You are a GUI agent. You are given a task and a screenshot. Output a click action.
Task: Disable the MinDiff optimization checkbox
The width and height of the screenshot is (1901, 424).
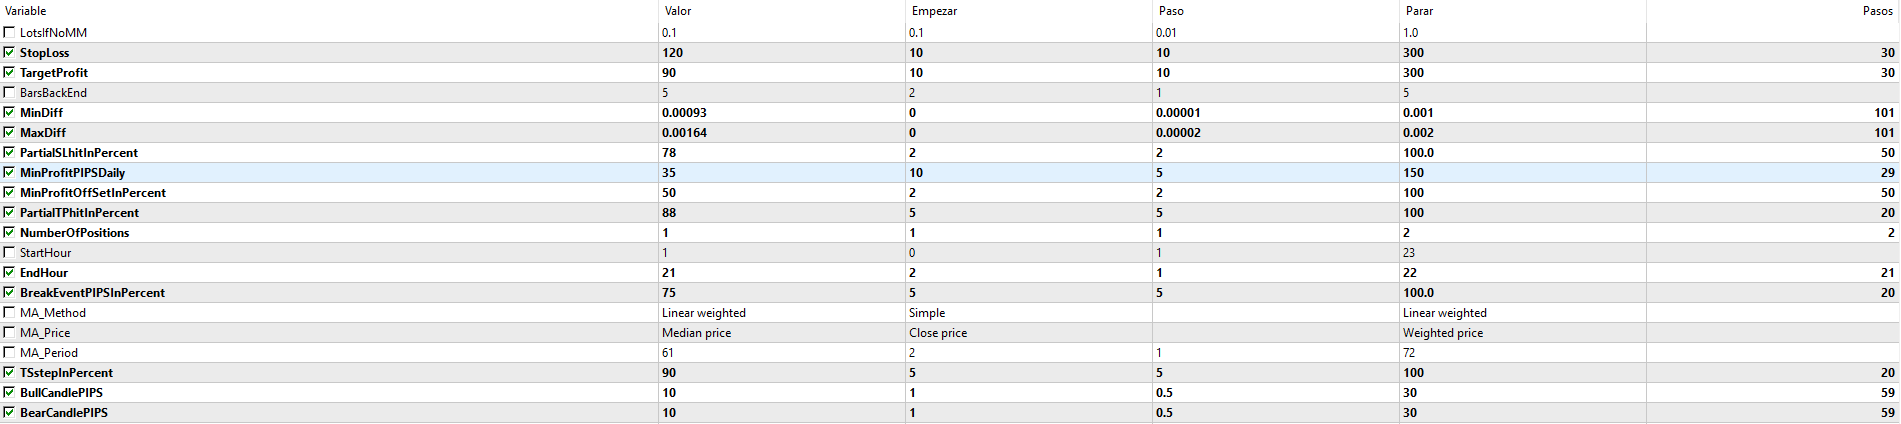[x=9, y=112]
